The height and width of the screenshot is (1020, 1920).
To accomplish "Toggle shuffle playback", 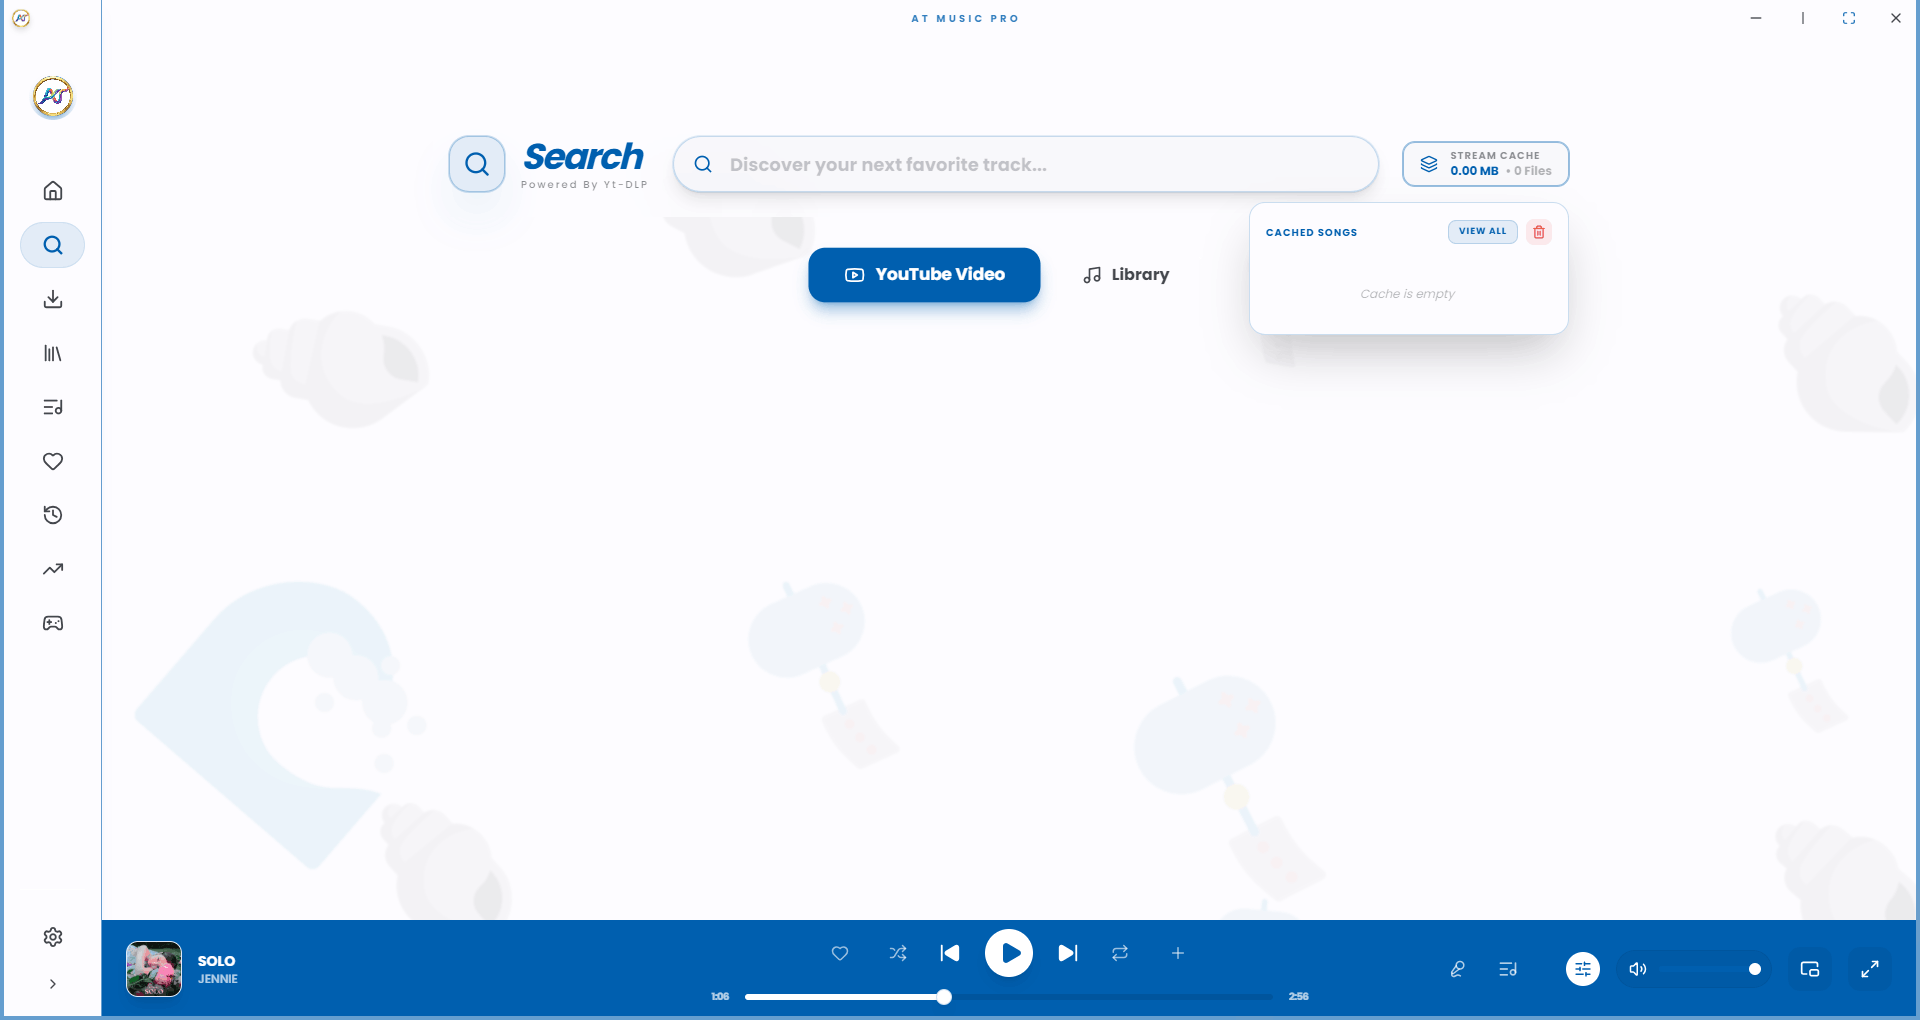I will [898, 953].
